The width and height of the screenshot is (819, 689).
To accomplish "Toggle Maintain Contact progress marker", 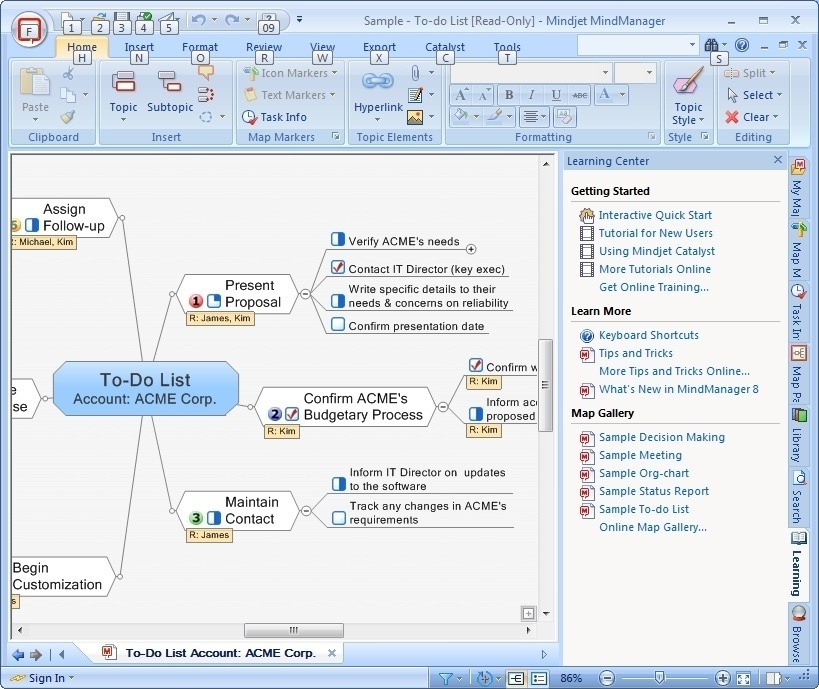I will tap(214, 518).
